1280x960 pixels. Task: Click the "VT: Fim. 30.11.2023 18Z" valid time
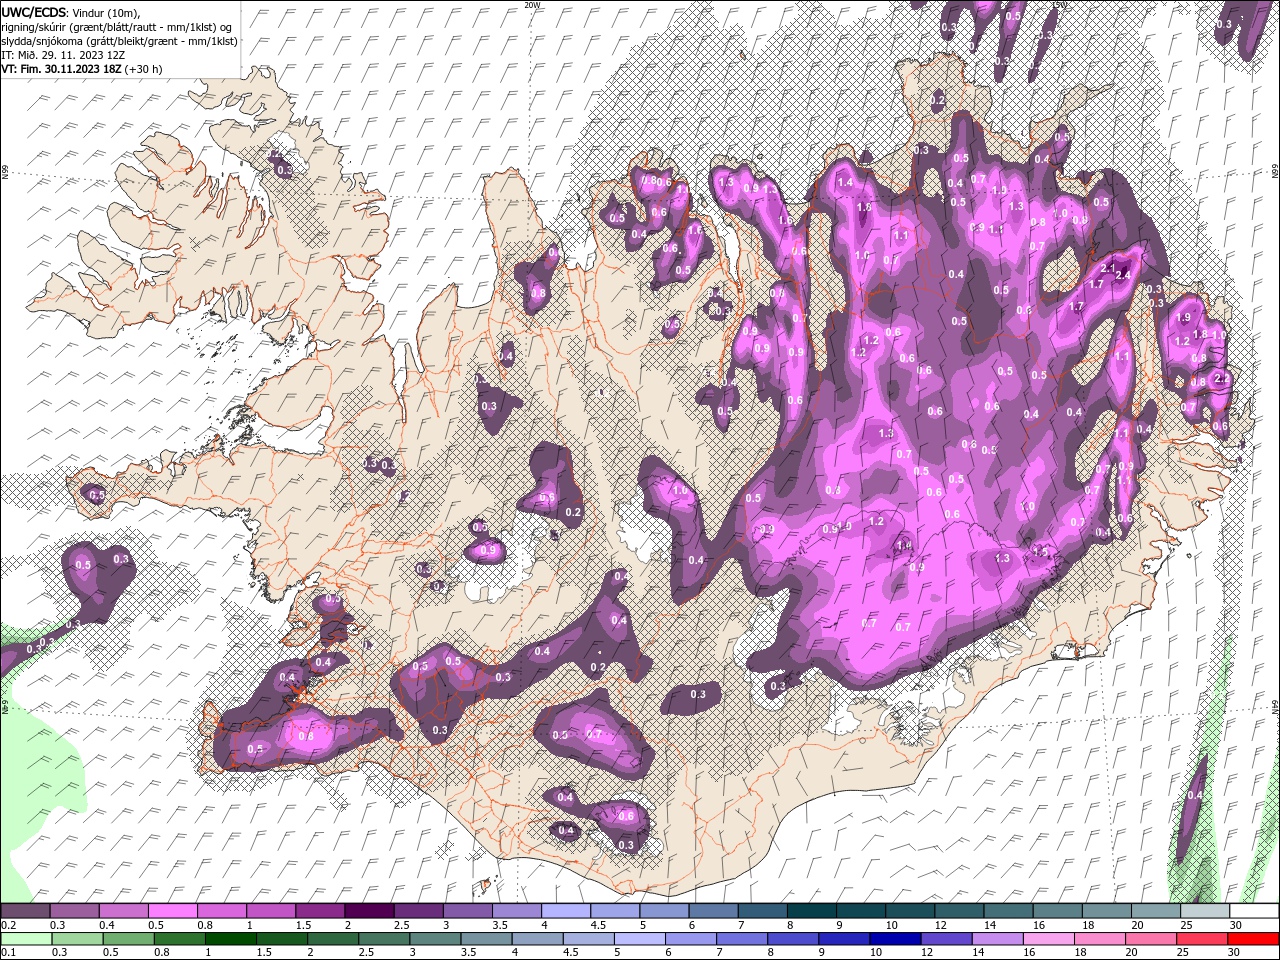click(61, 69)
